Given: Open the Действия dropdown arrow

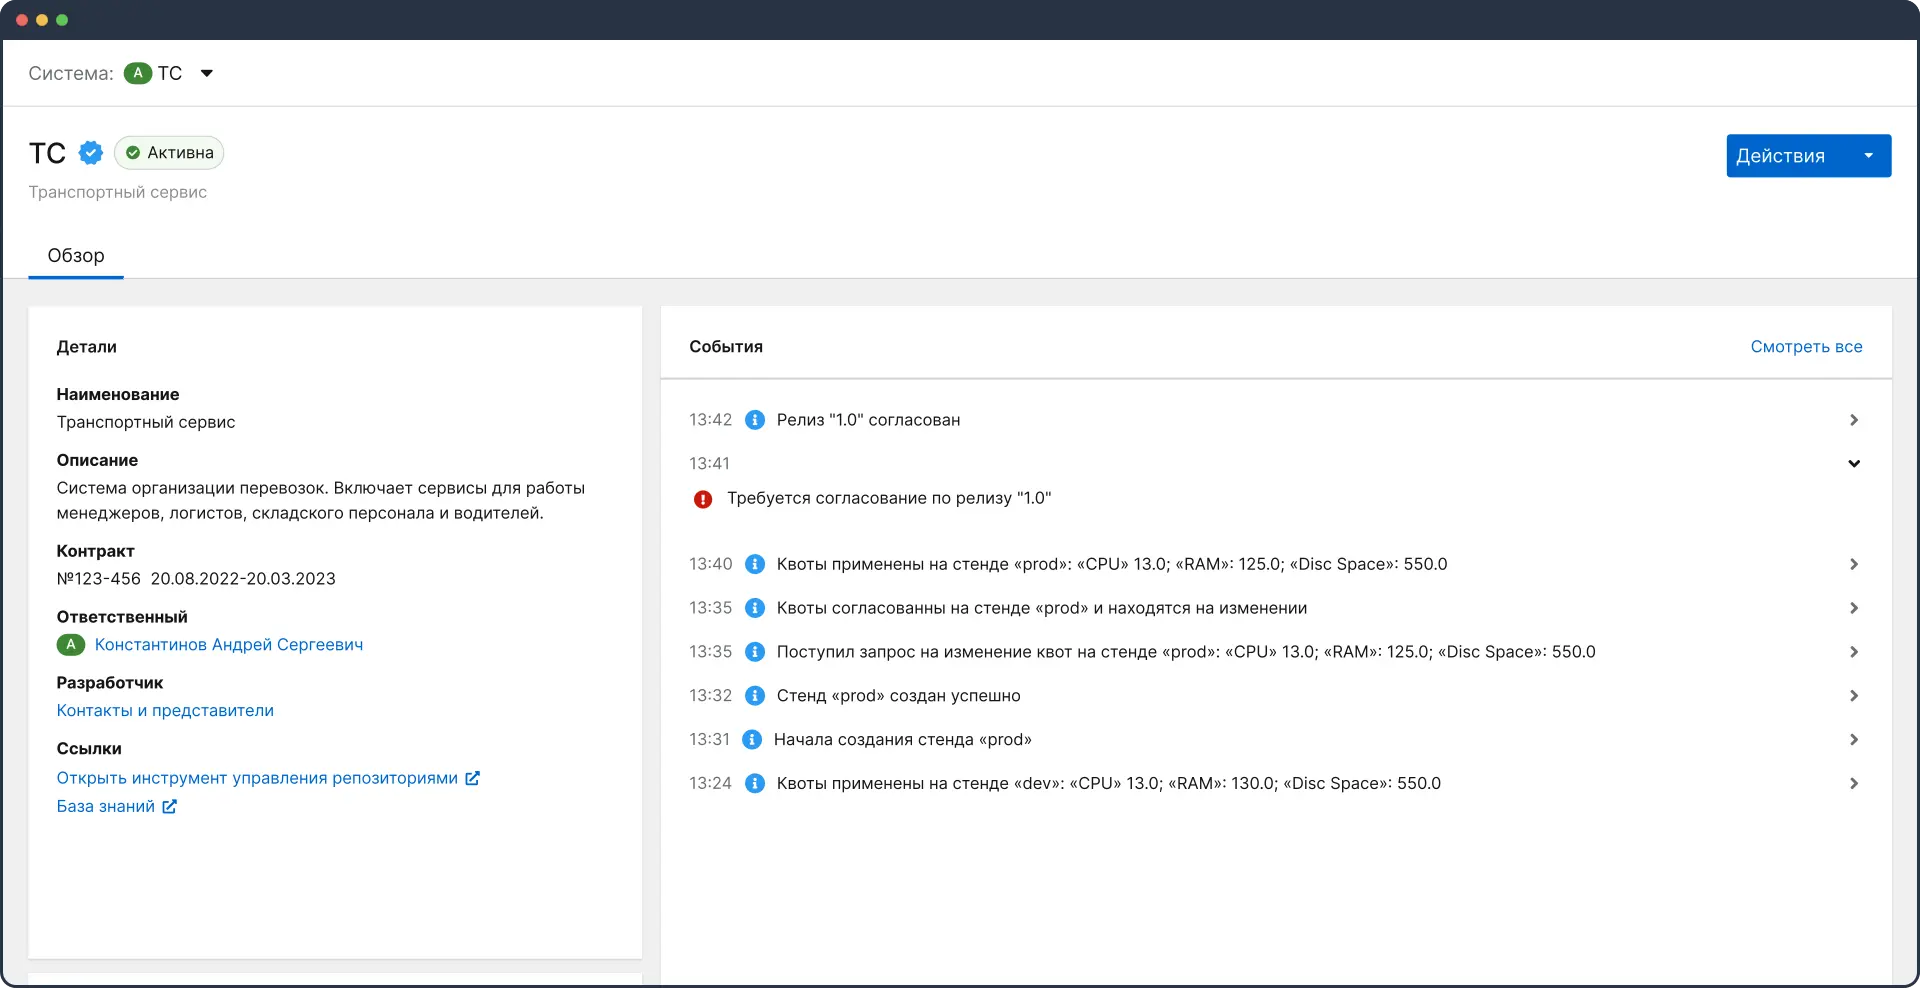Looking at the screenshot, I should [x=1868, y=156].
